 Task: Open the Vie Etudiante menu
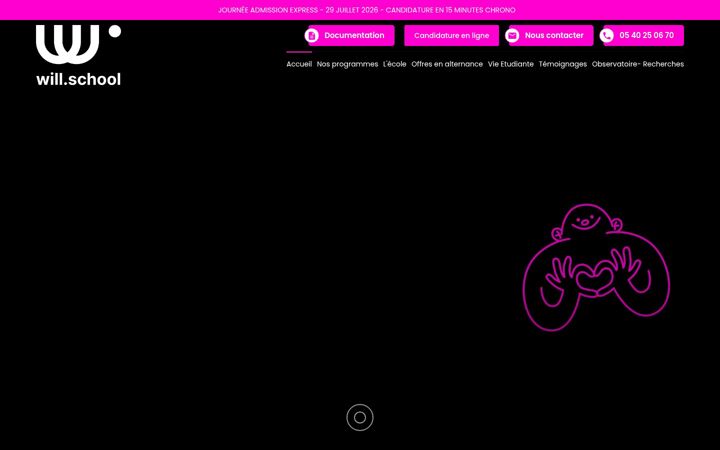pyautogui.click(x=511, y=64)
